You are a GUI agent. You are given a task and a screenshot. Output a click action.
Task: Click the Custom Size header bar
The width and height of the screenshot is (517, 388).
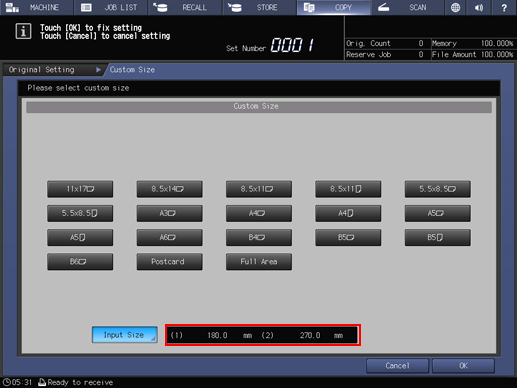pyautogui.click(x=259, y=107)
